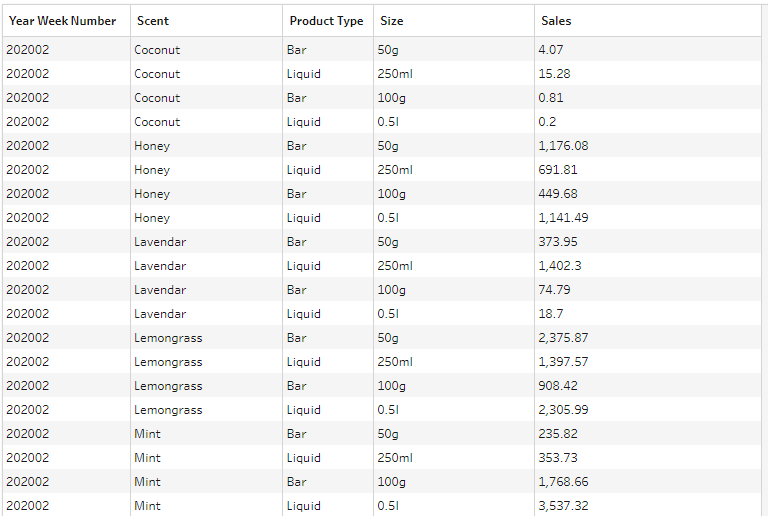Click the Lavendar cell in the 373.95 row

pos(160,242)
